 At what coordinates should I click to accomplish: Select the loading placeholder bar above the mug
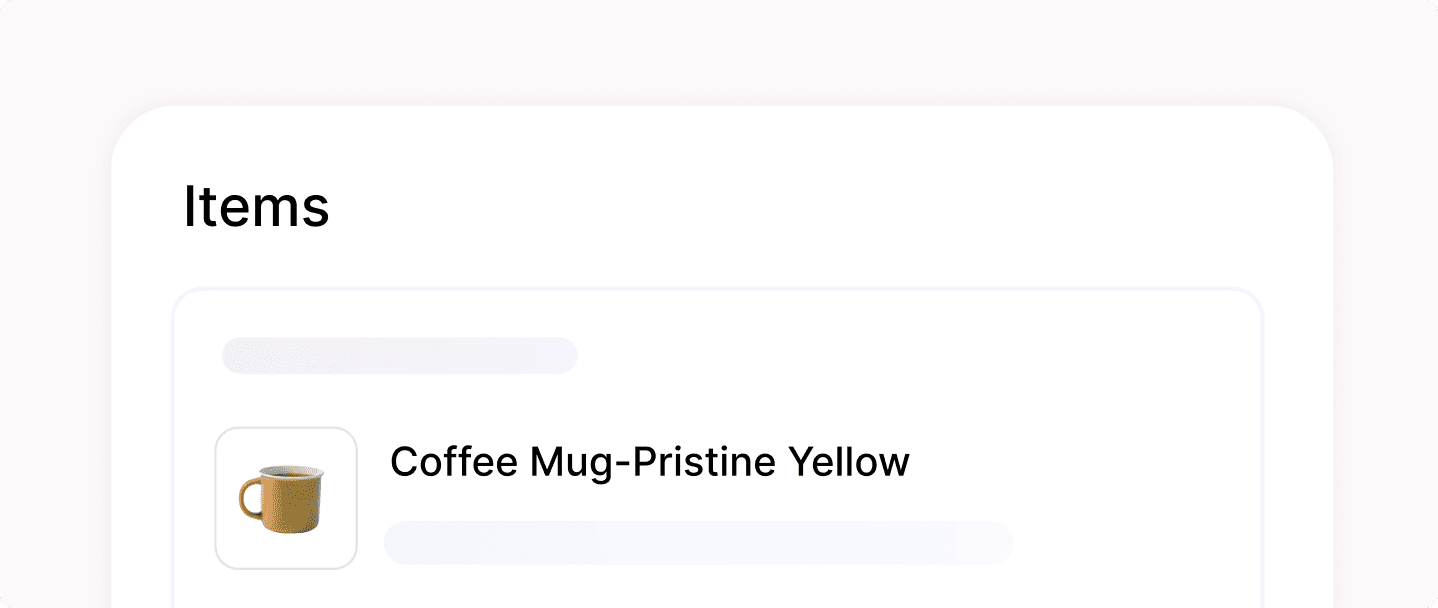pyautogui.click(x=399, y=356)
